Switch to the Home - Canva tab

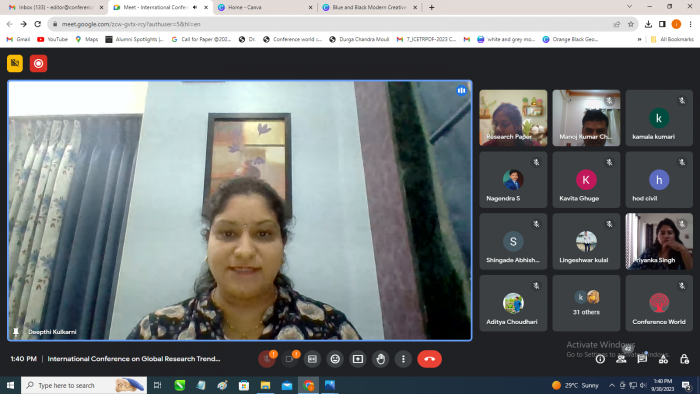pyautogui.click(x=265, y=7)
